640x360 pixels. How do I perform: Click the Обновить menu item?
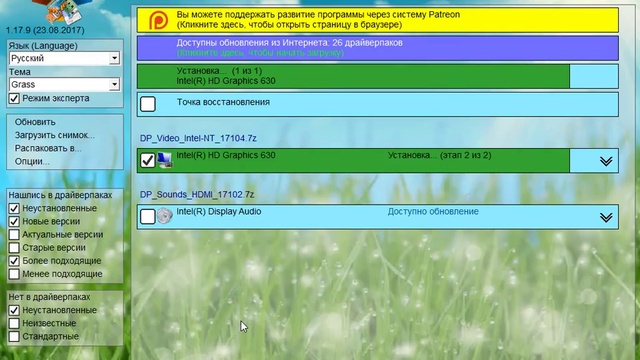click(35, 122)
